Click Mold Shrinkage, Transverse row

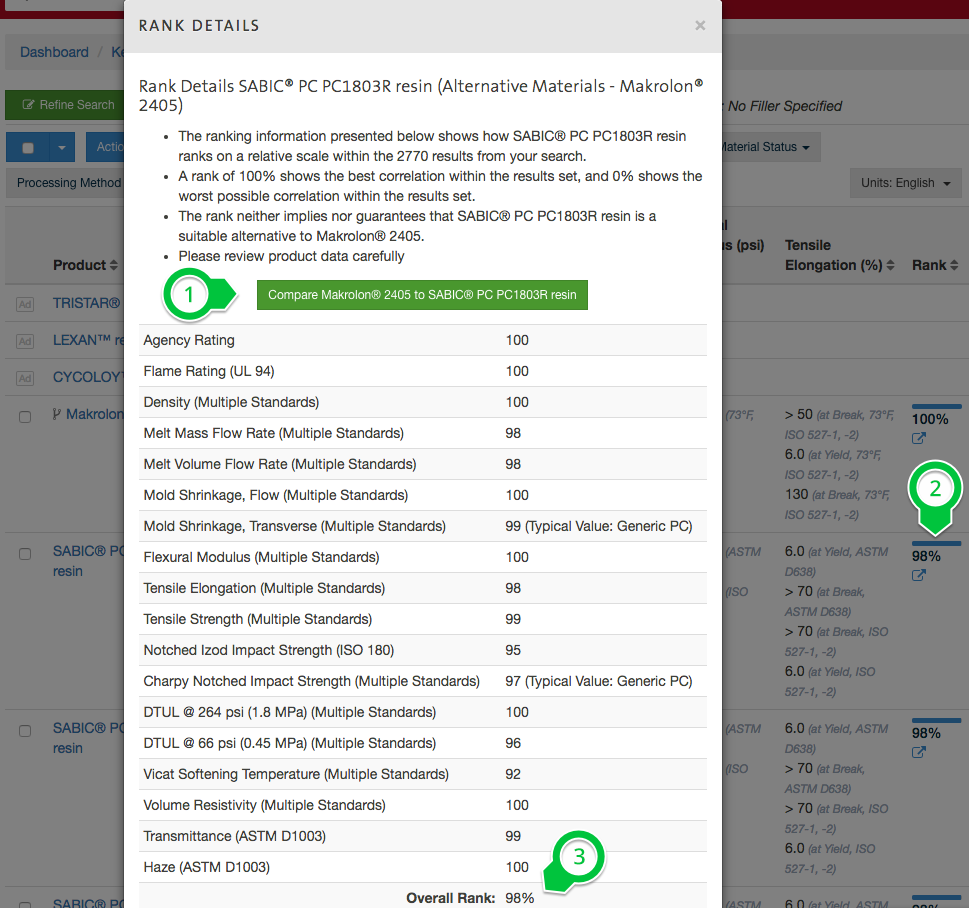click(x=423, y=526)
